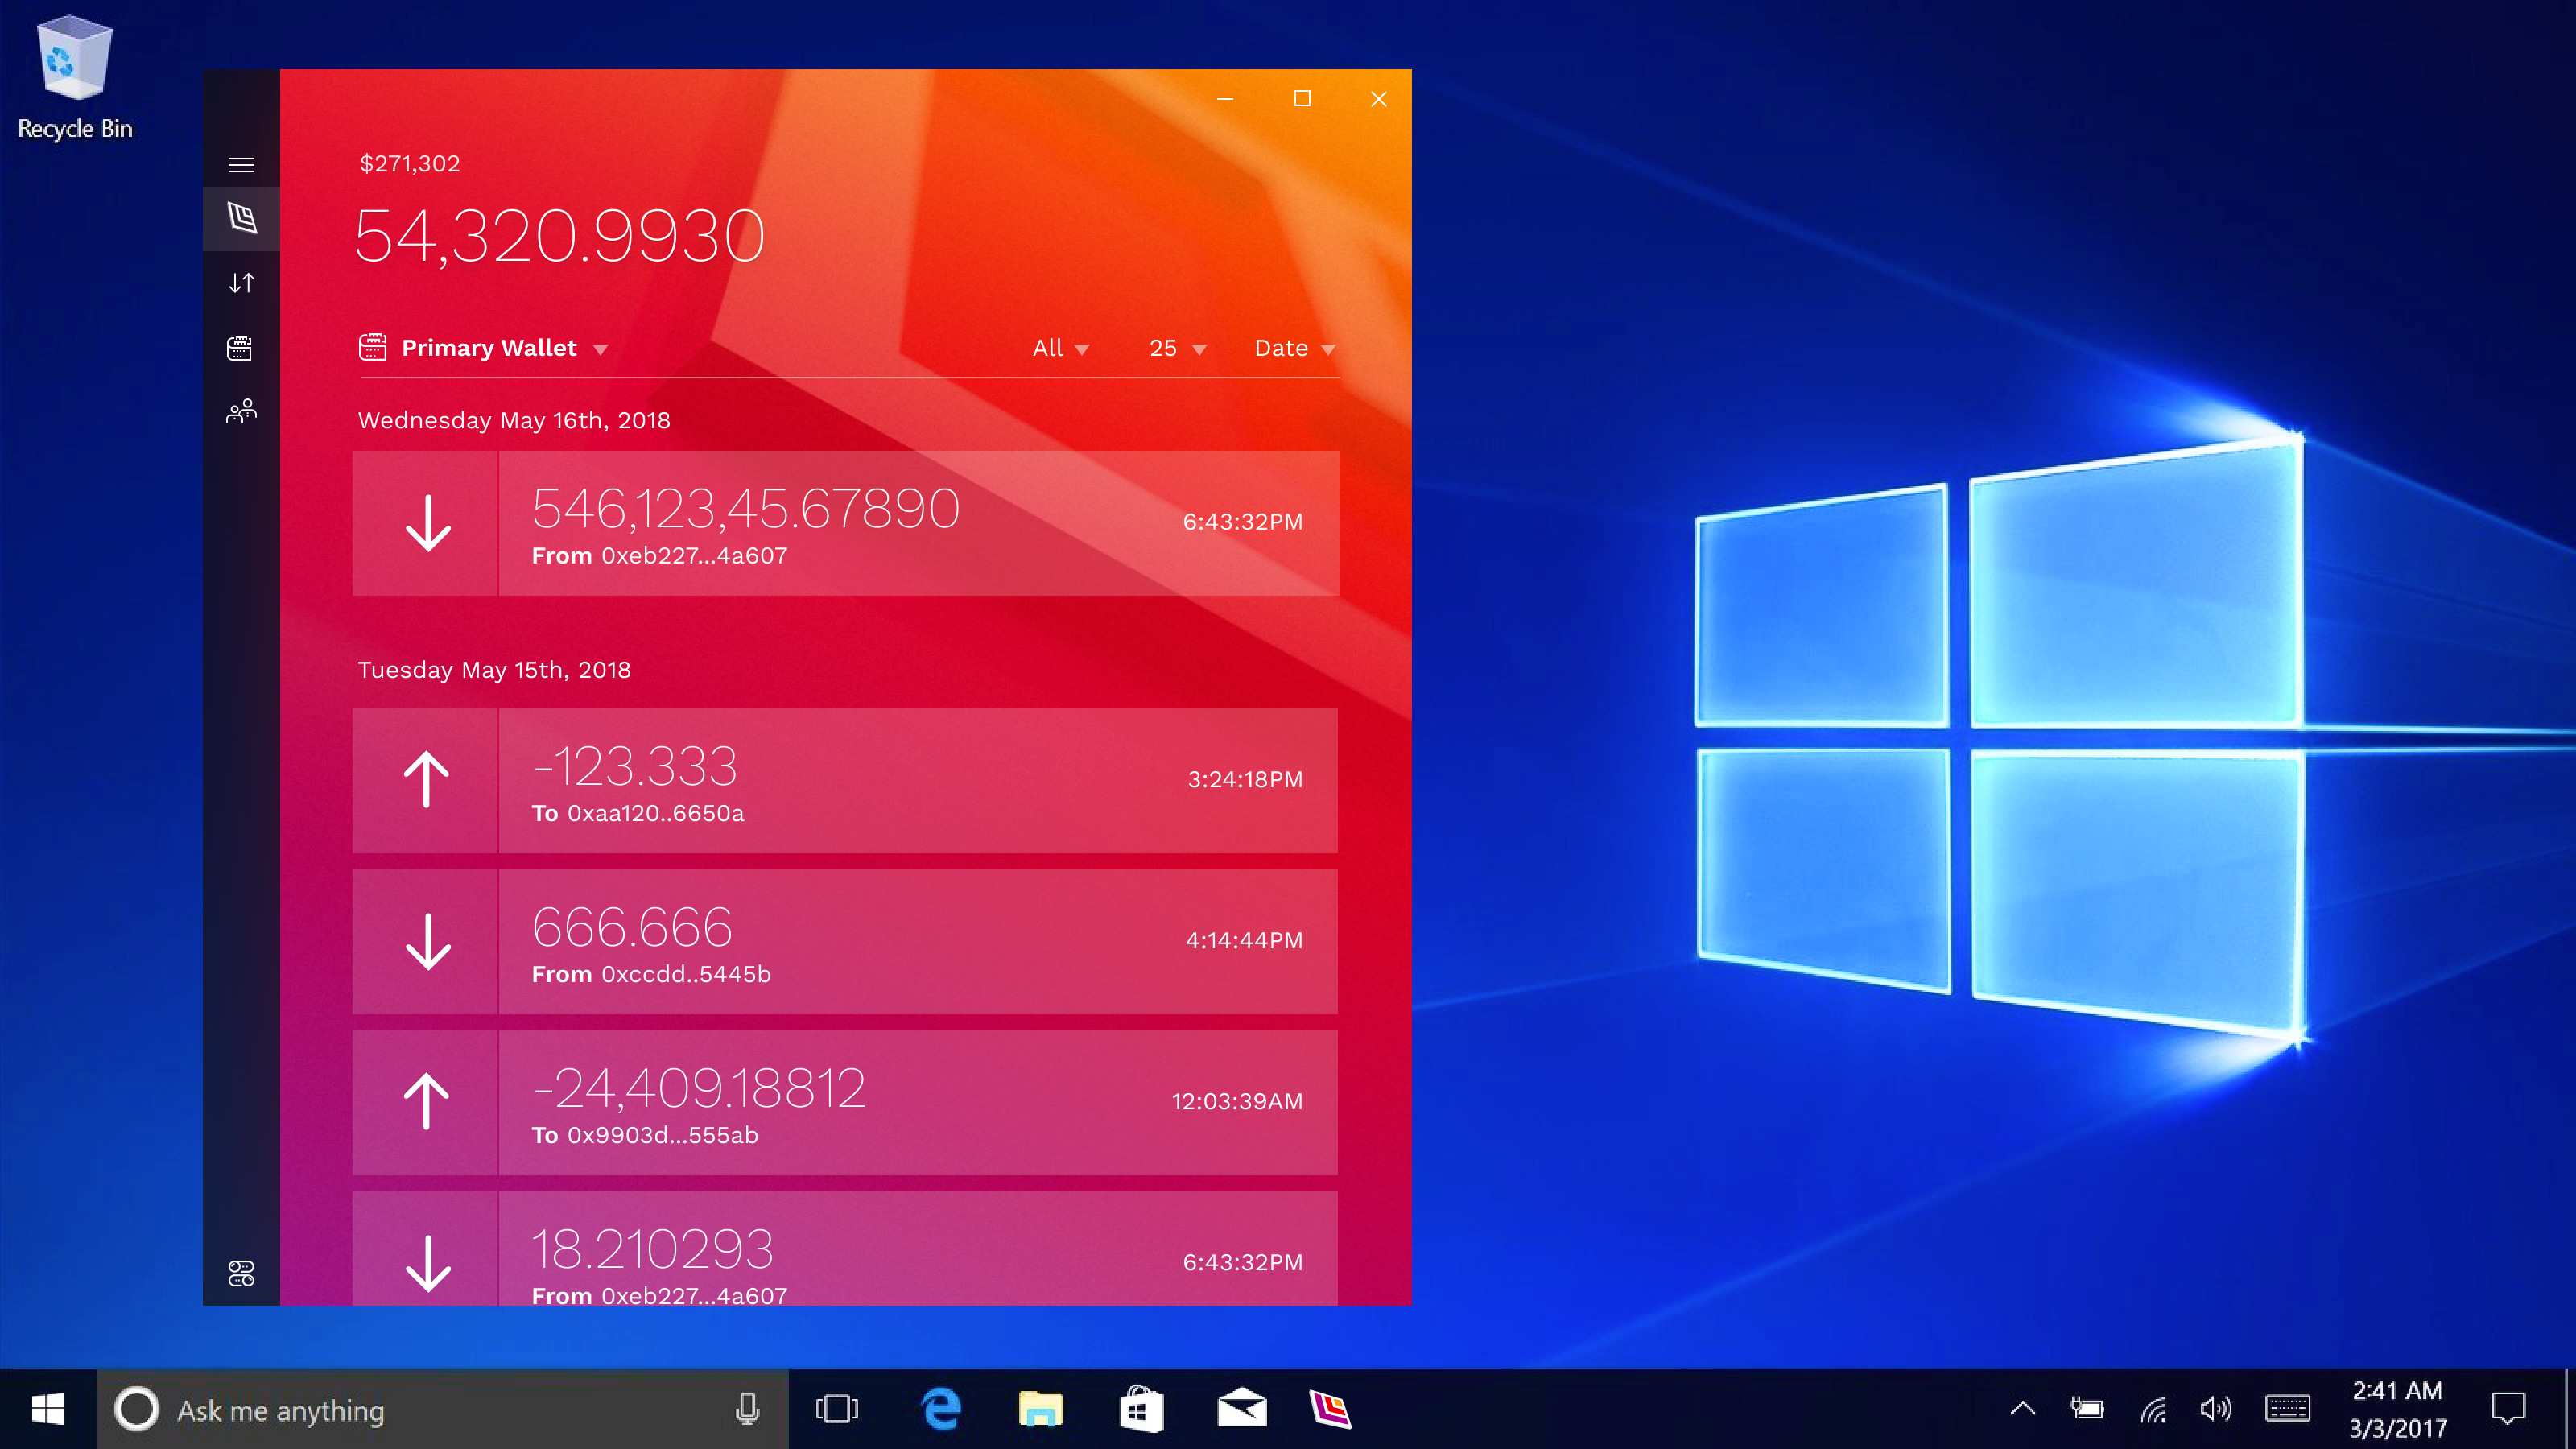Open the All filter dropdown
2576x1449 pixels.
1060,348
